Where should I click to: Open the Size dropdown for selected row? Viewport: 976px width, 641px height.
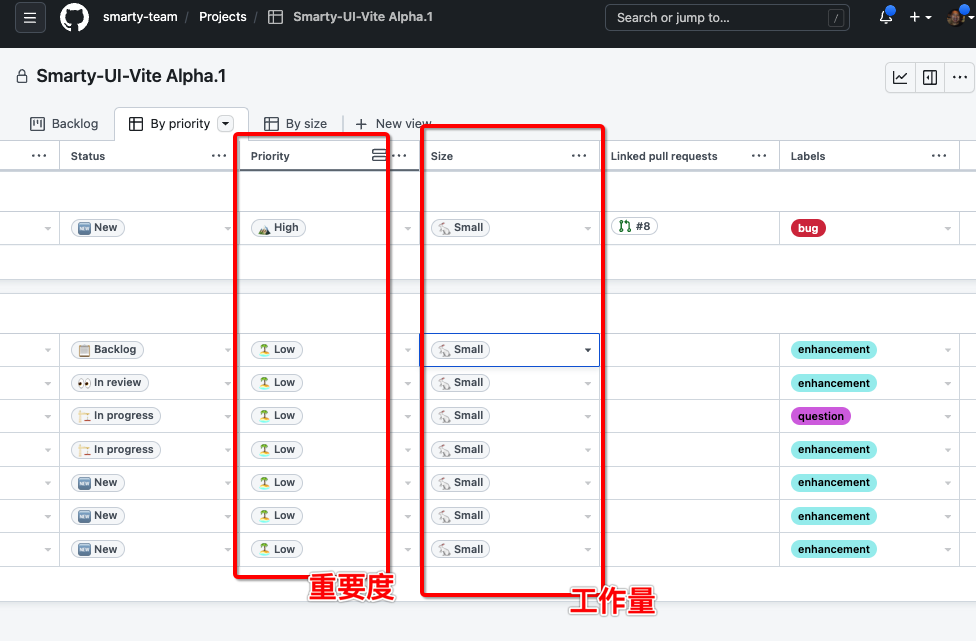(588, 350)
